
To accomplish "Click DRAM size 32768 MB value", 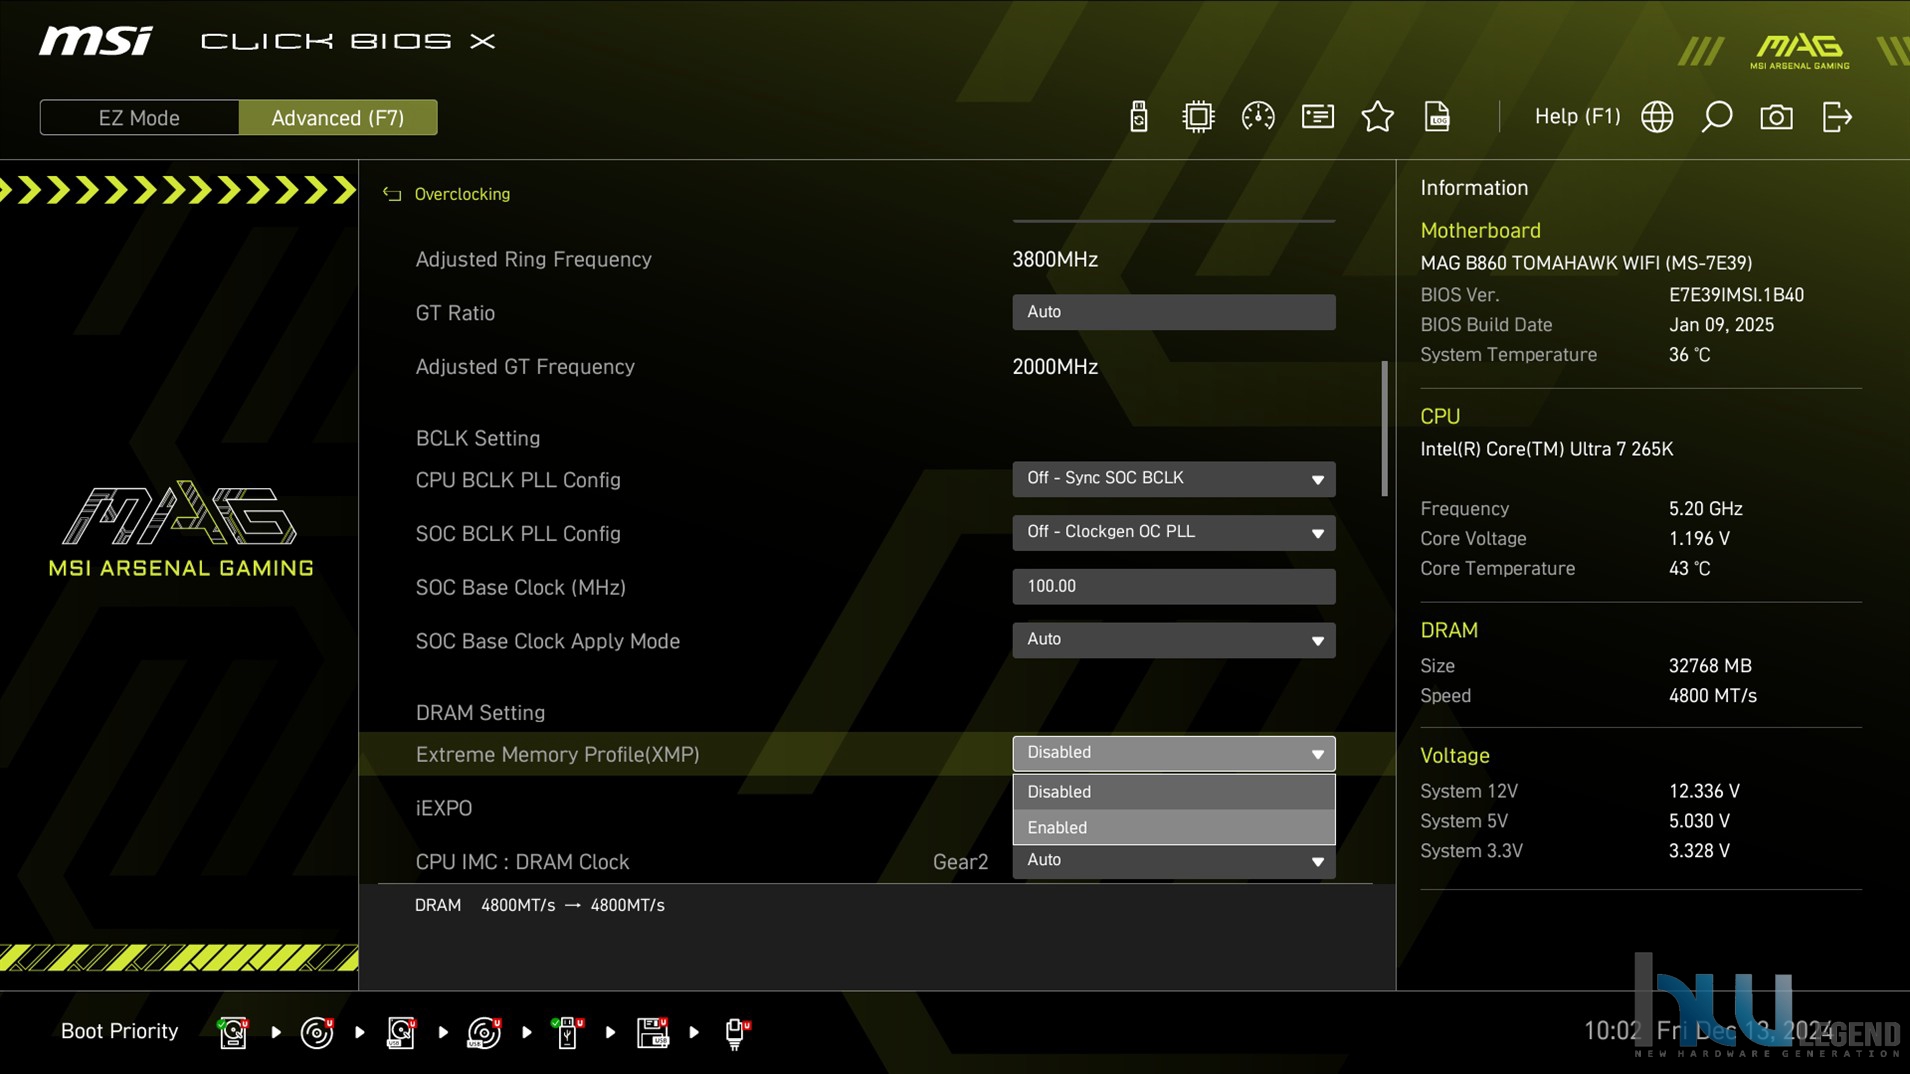I will pyautogui.click(x=1710, y=666).
